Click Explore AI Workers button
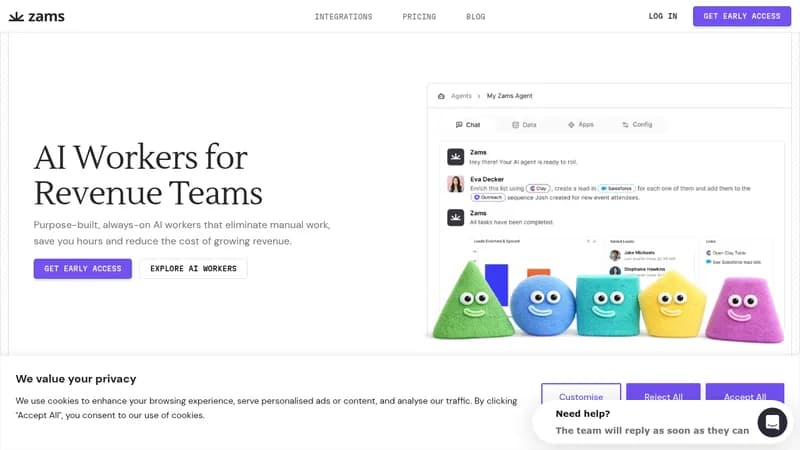 click(193, 268)
